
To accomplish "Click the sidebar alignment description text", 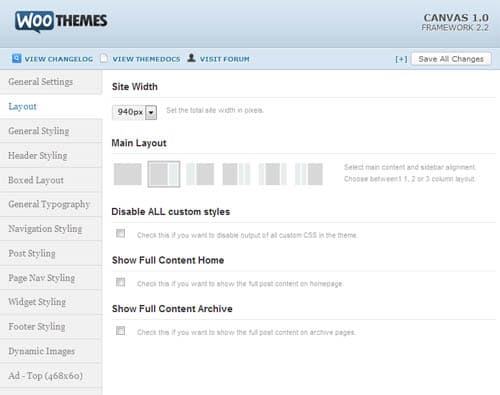I will pyautogui.click(x=410, y=173).
